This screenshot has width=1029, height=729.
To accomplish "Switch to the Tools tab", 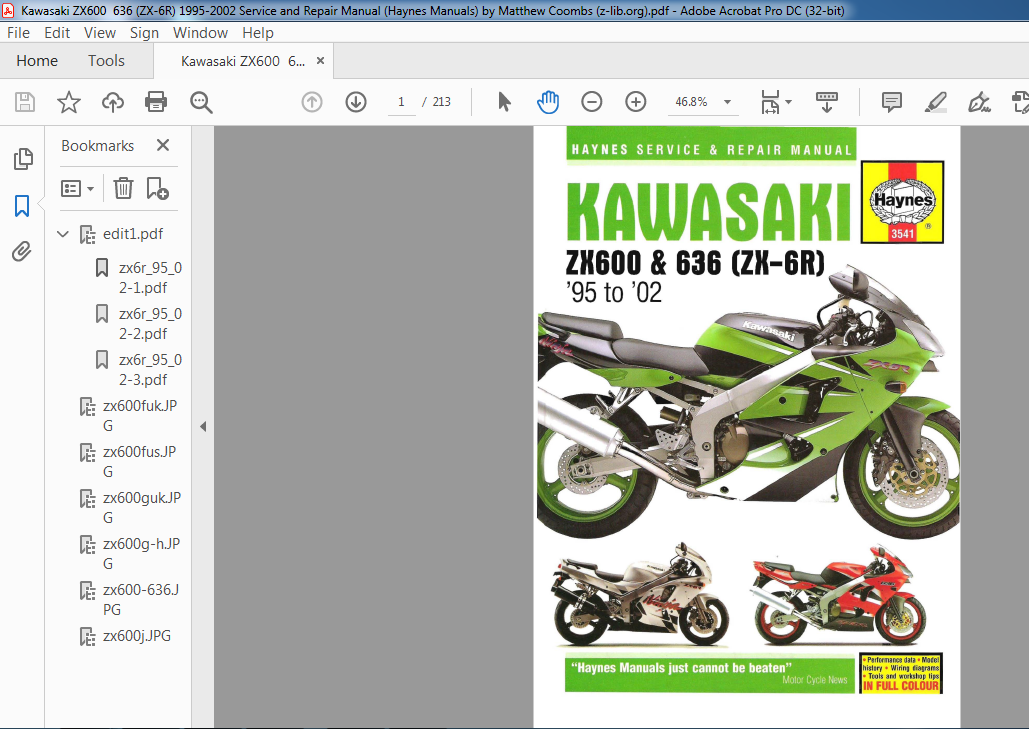I will click(x=106, y=61).
